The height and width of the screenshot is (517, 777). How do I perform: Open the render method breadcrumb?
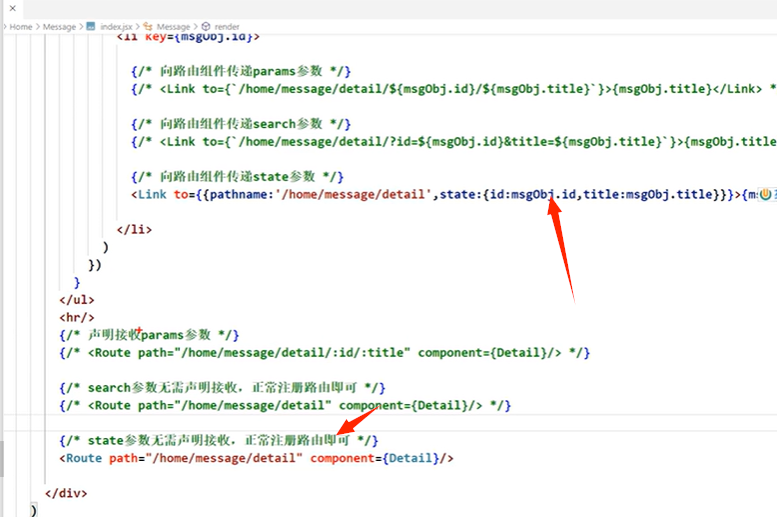(x=226, y=27)
